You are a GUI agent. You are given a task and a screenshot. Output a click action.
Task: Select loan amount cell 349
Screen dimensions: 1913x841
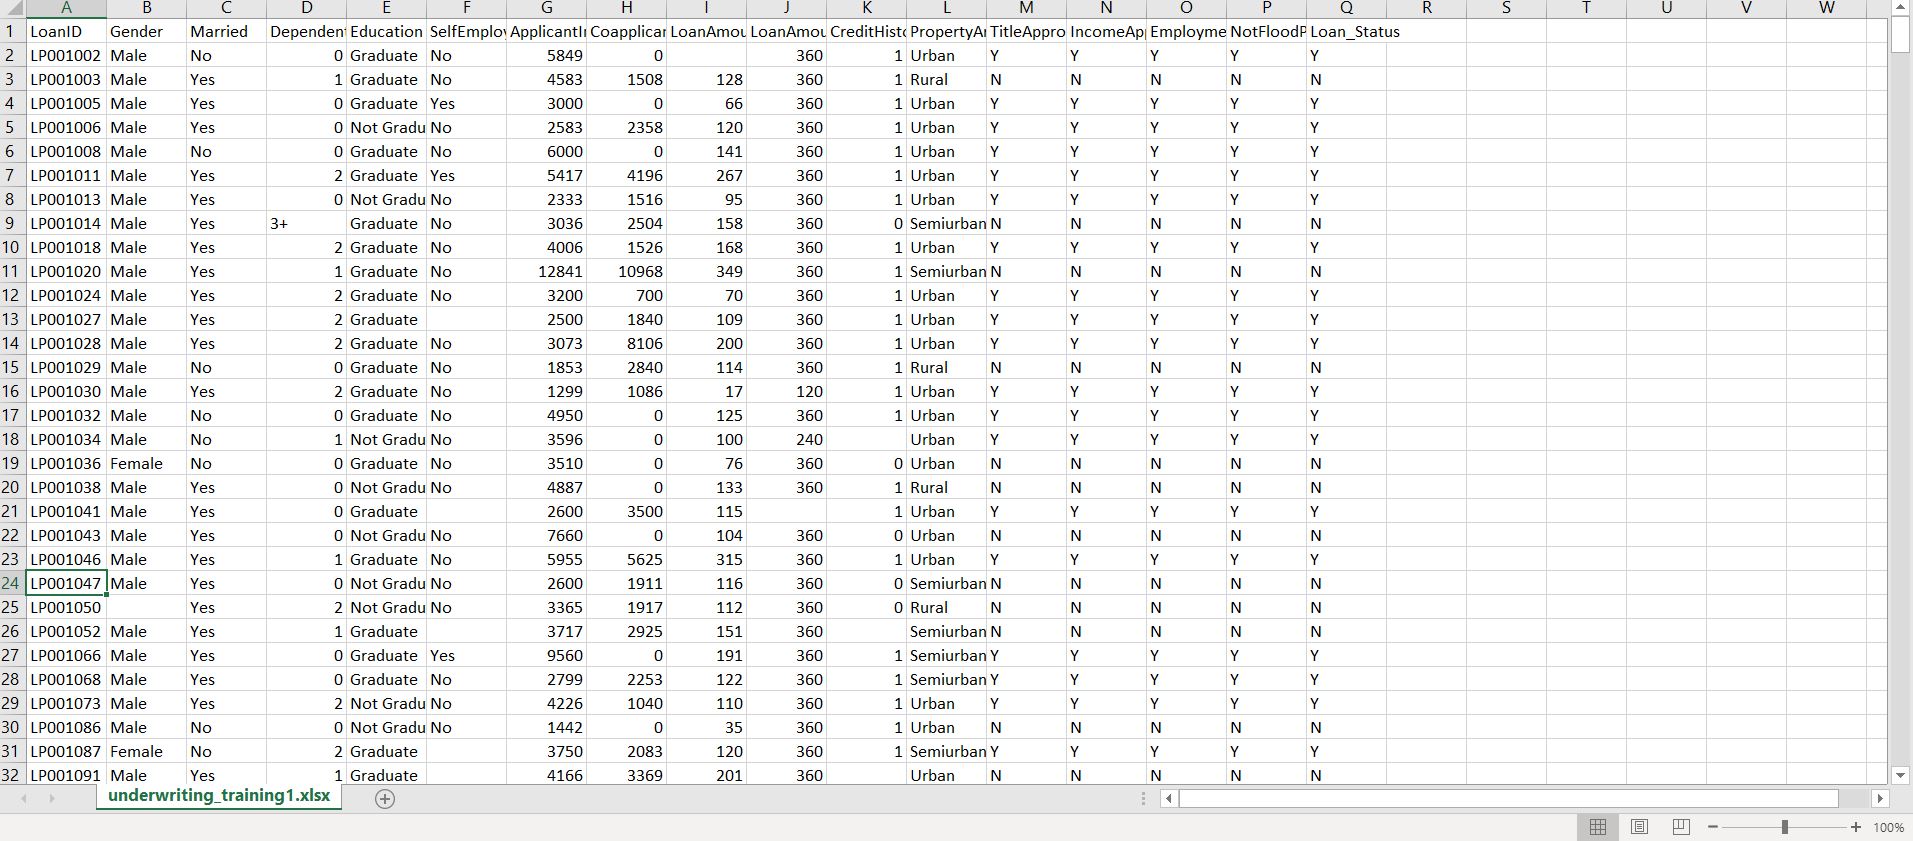click(x=706, y=271)
